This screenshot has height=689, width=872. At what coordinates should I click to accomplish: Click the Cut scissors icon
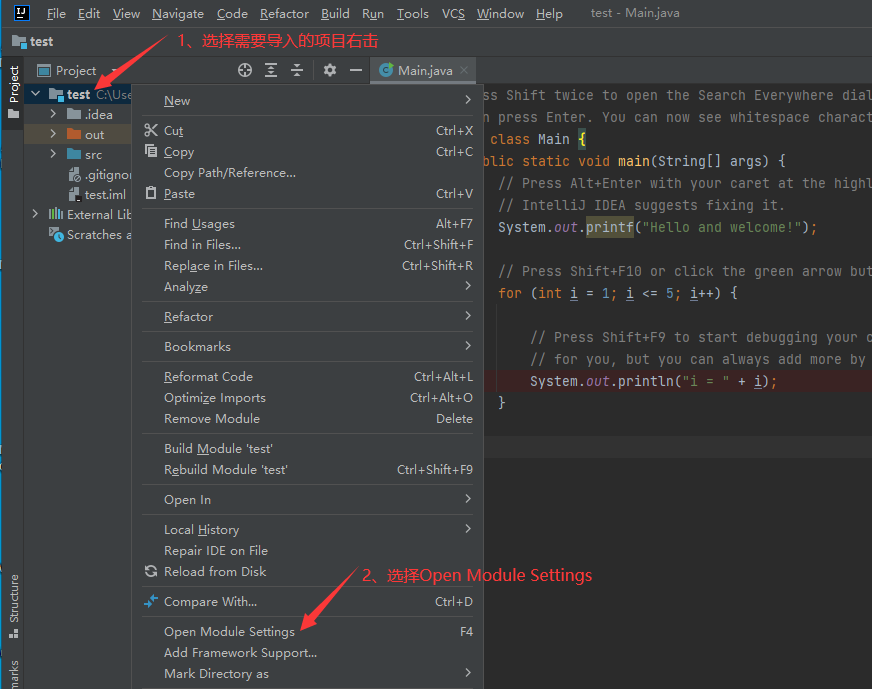coord(151,130)
